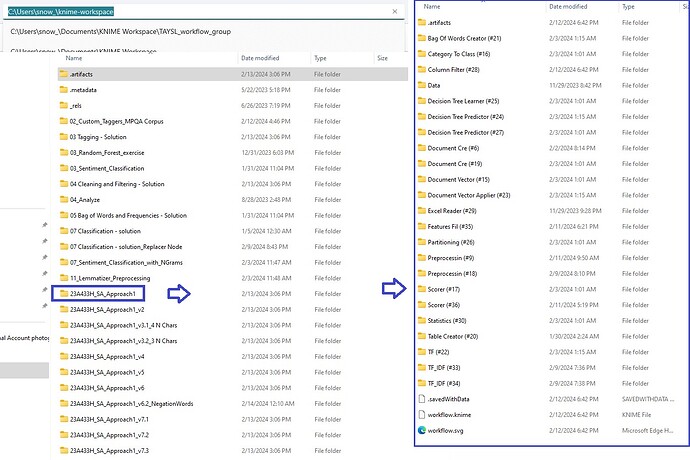Image resolution: width=690 pixels, height=460 pixels.
Task: Select Decision Tree Predictor (#24) folder name
Action: click(x=466, y=117)
